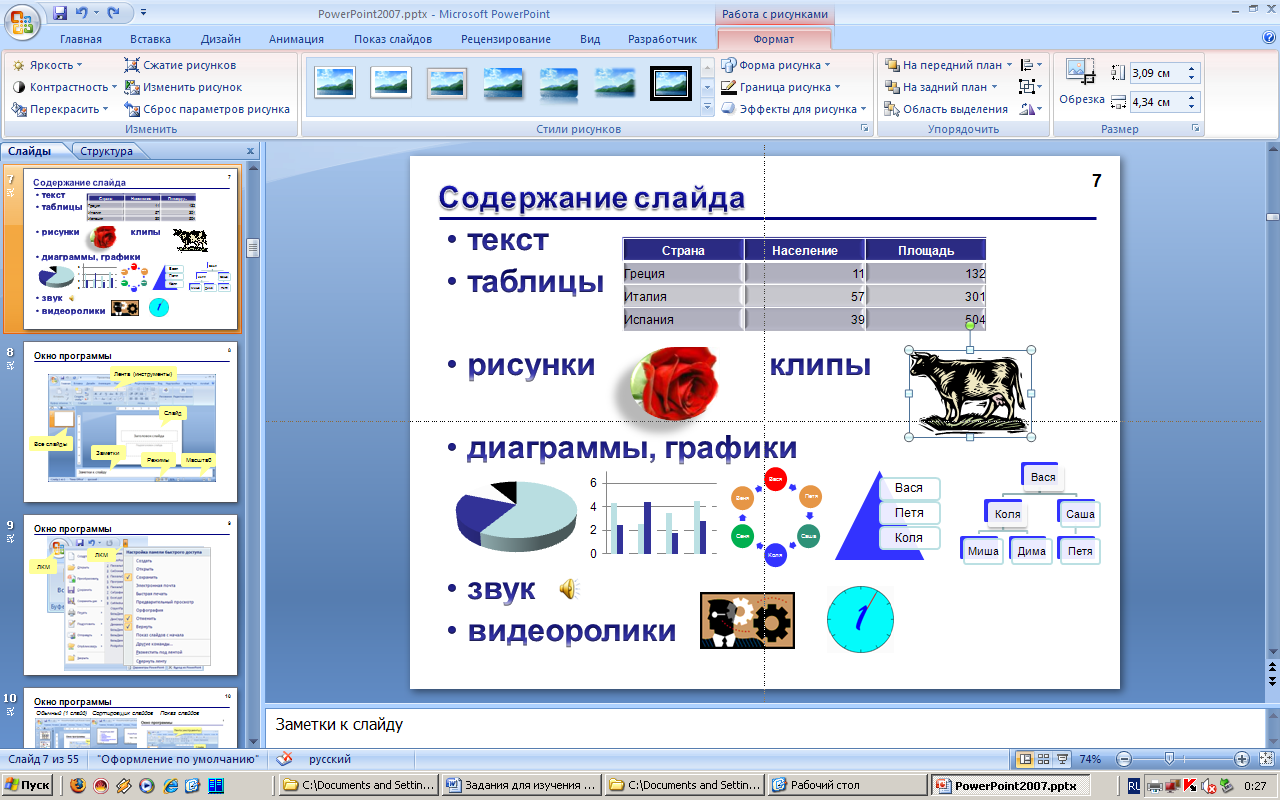
Task: Click the spell-check icon in status bar
Action: [285, 759]
